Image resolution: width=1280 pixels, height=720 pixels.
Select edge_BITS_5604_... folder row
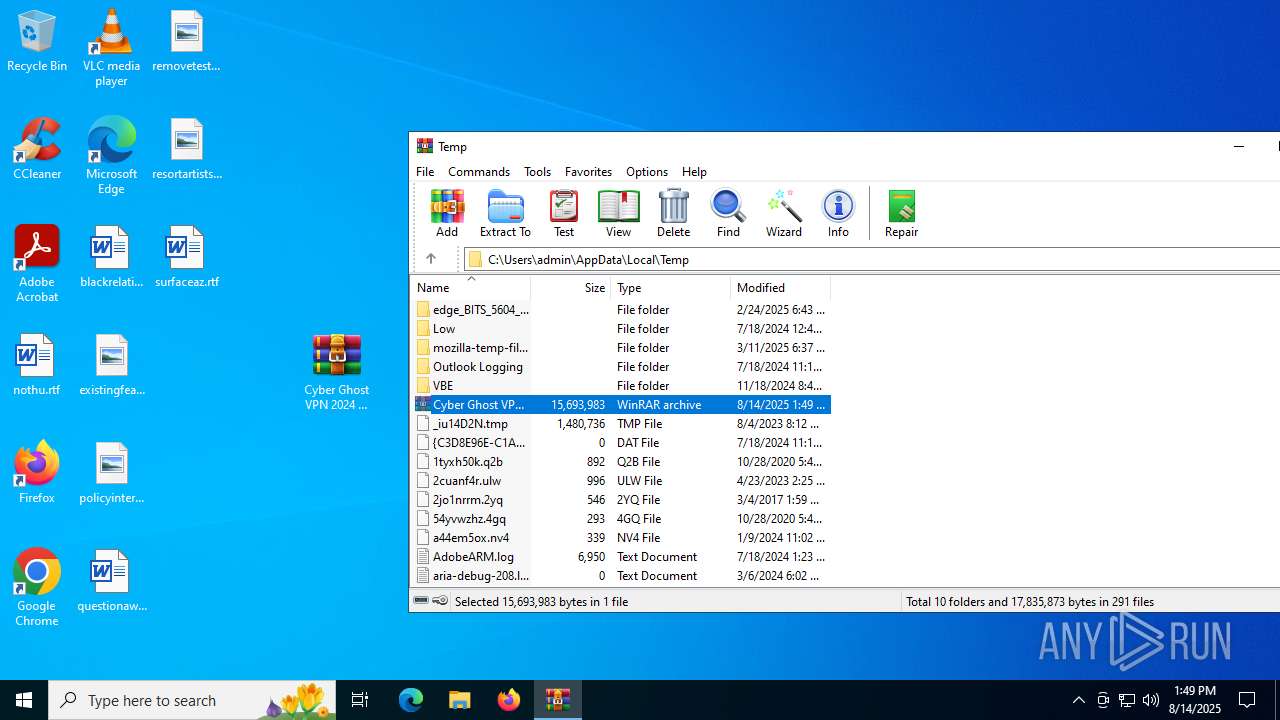tap(622, 310)
